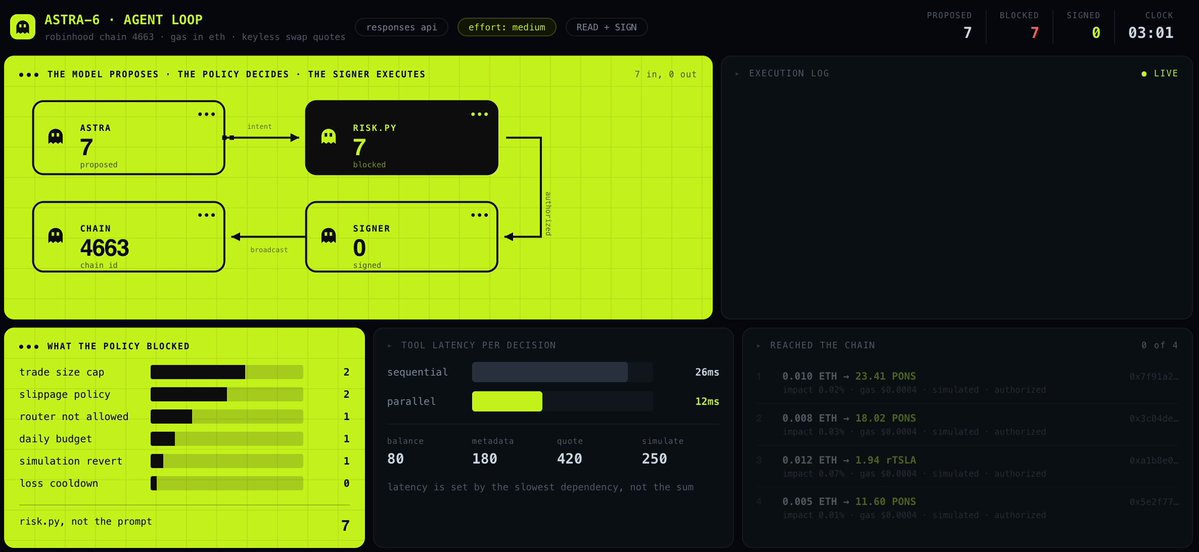Click the ghost icon in RISK.PY node
Viewport: 1199px width, 552px height.
pyautogui.click(x=329, y=137)
